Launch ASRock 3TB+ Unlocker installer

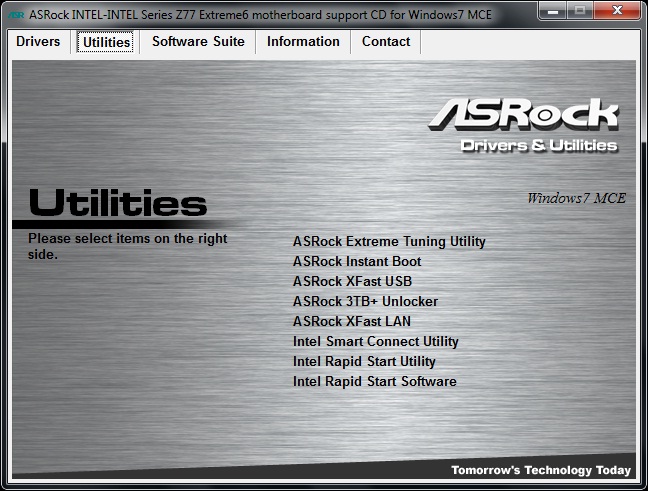tap(365, 301)
